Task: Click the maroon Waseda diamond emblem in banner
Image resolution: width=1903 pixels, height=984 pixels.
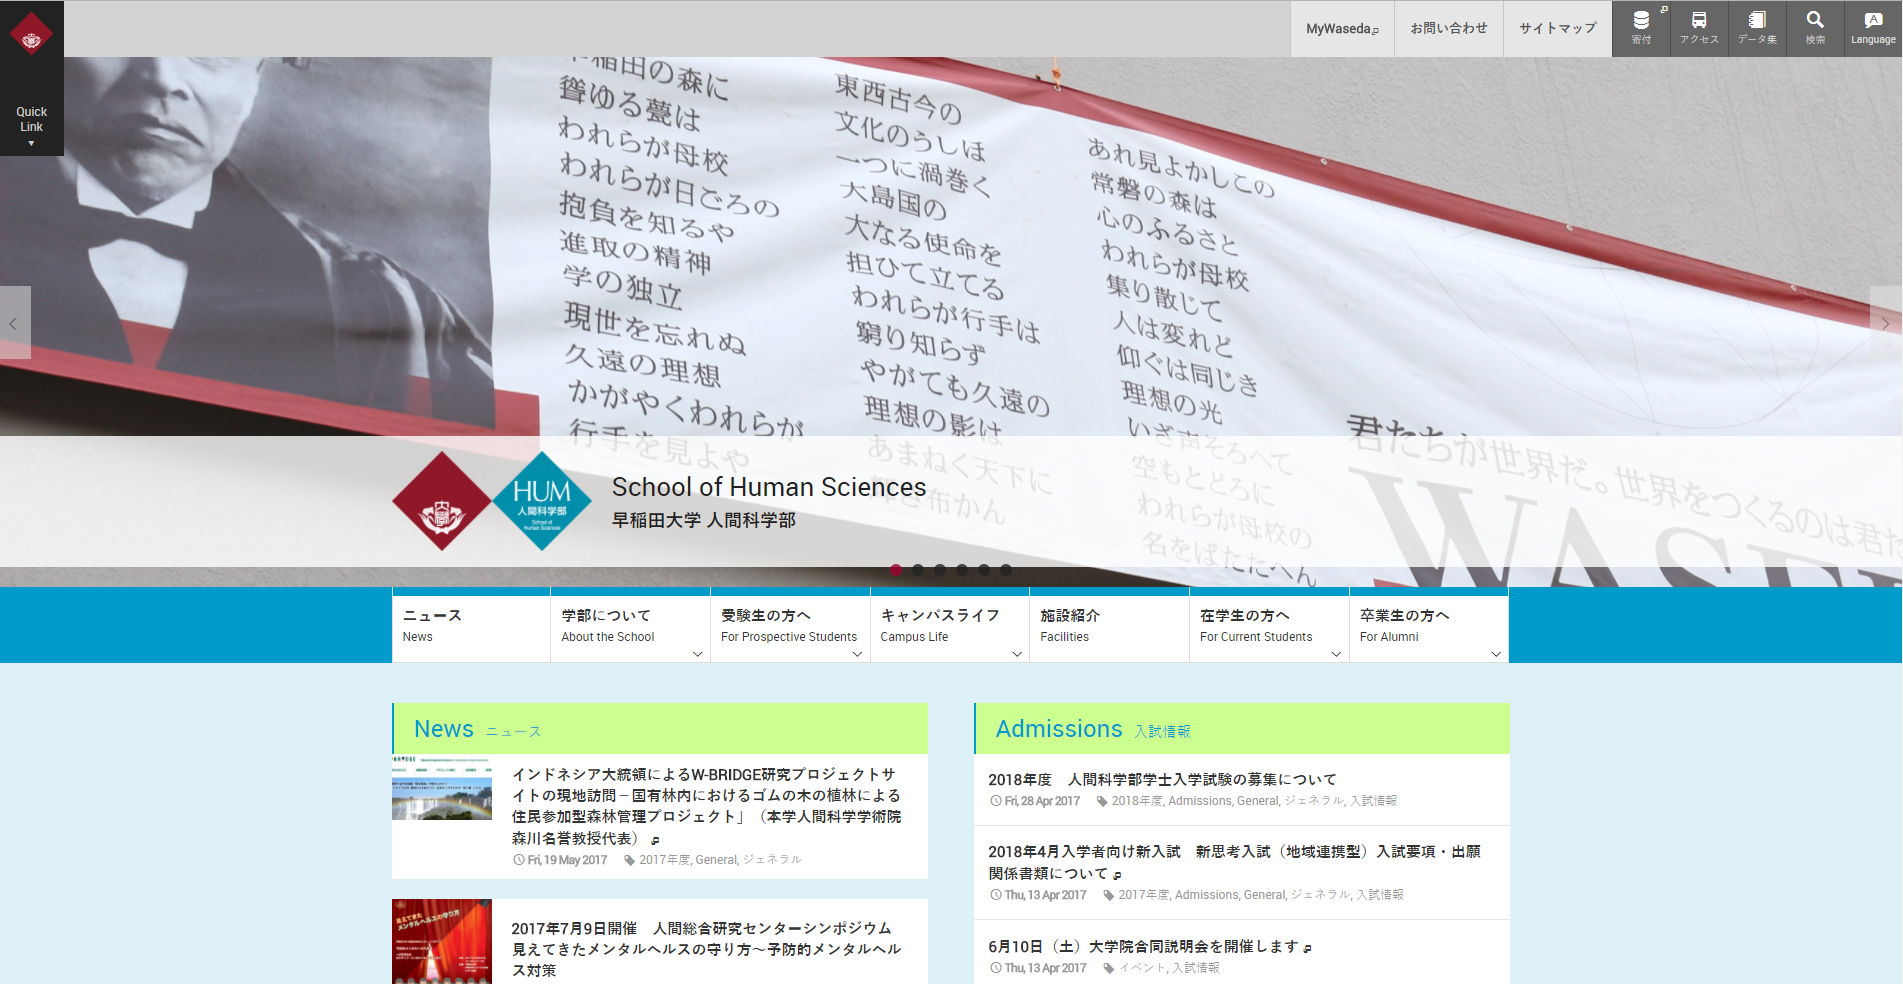Action: [x=442, y=501]
